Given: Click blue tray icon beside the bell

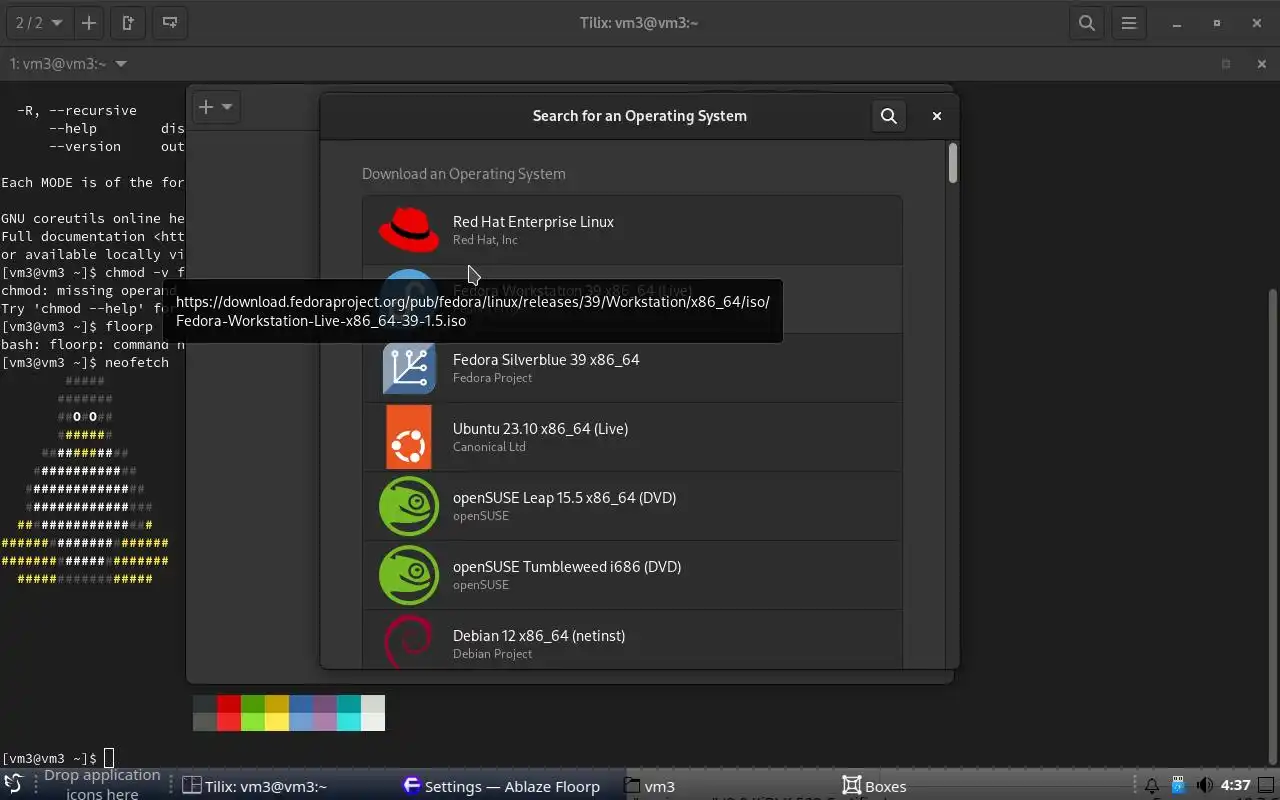Looking at the screenshot, I should click(x=1178, y=786).
